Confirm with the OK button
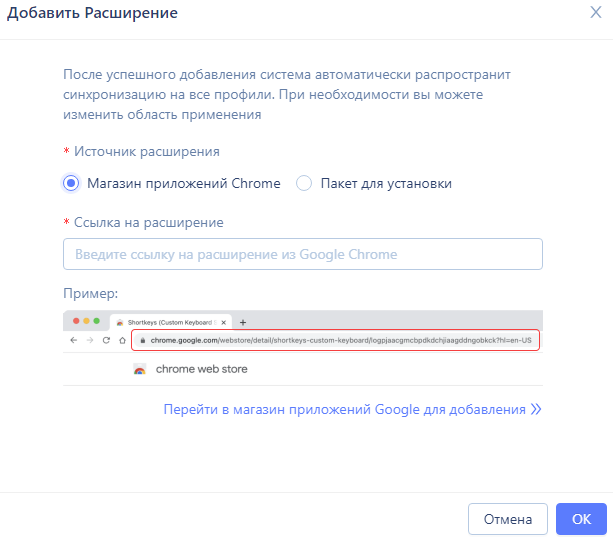The image size is (613, 540). [581, 519]
